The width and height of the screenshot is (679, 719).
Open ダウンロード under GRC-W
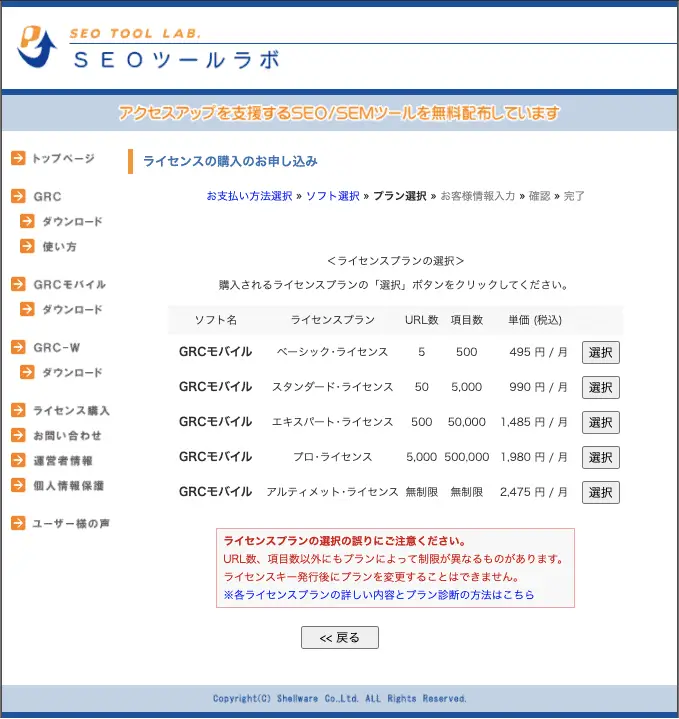coord(72,372)
